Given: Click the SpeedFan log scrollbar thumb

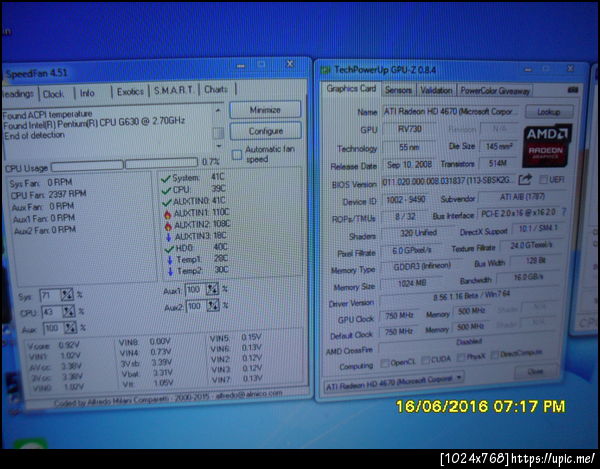Looking at the screenshot, I should [x=218, y=133].
